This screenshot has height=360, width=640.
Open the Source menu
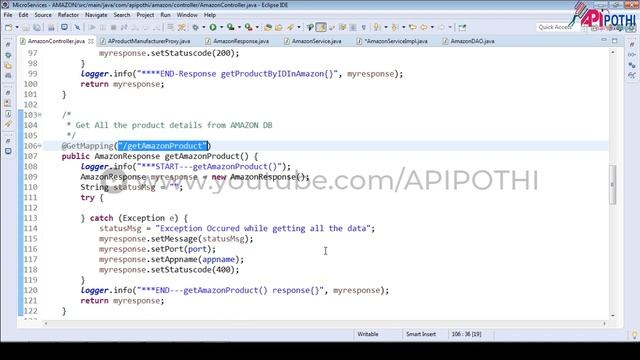click(x=43, y=15)
